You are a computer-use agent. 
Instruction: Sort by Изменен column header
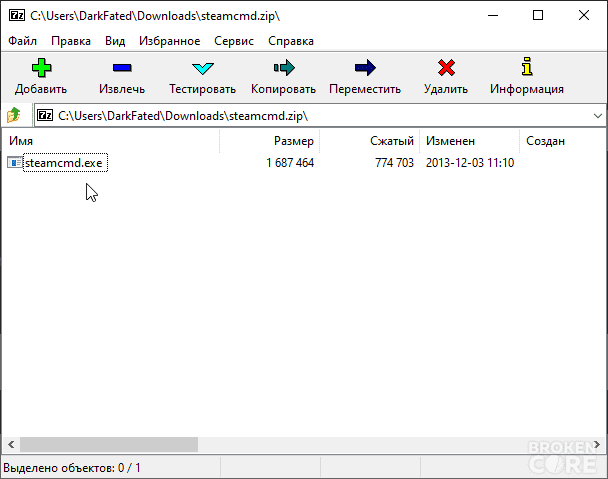point(470,141)
